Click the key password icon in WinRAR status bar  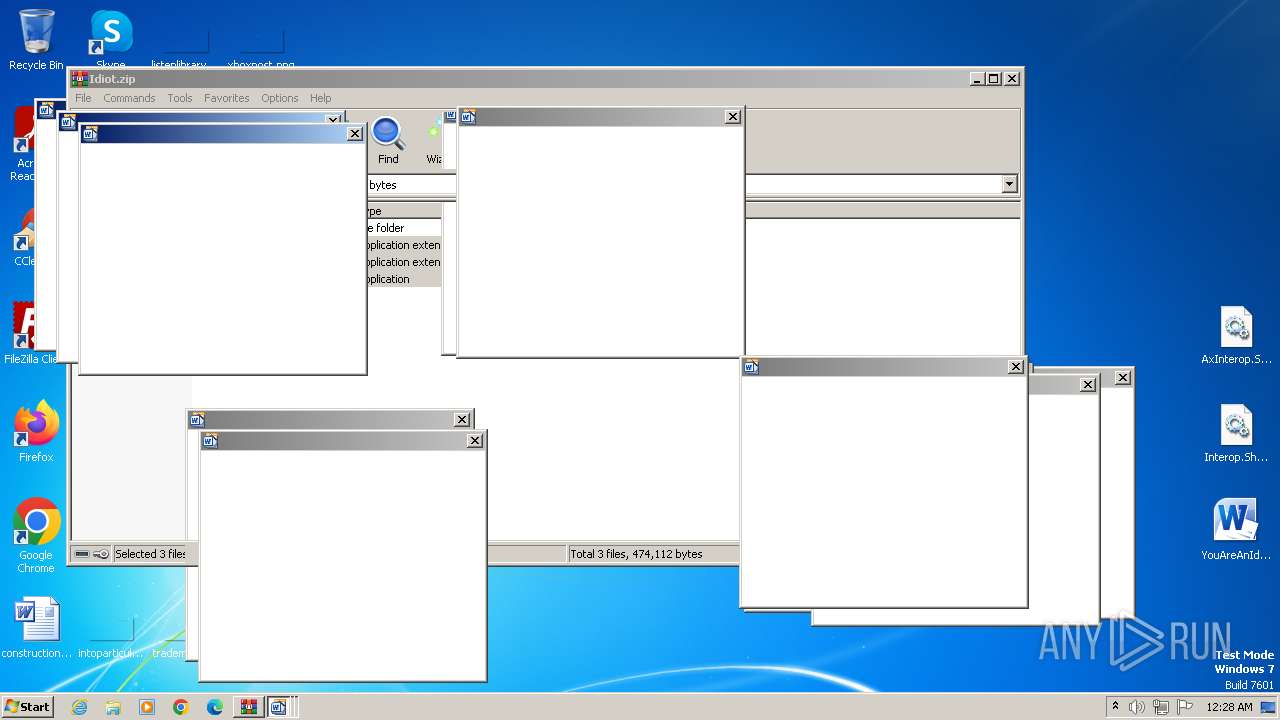(x=101, y=554)
